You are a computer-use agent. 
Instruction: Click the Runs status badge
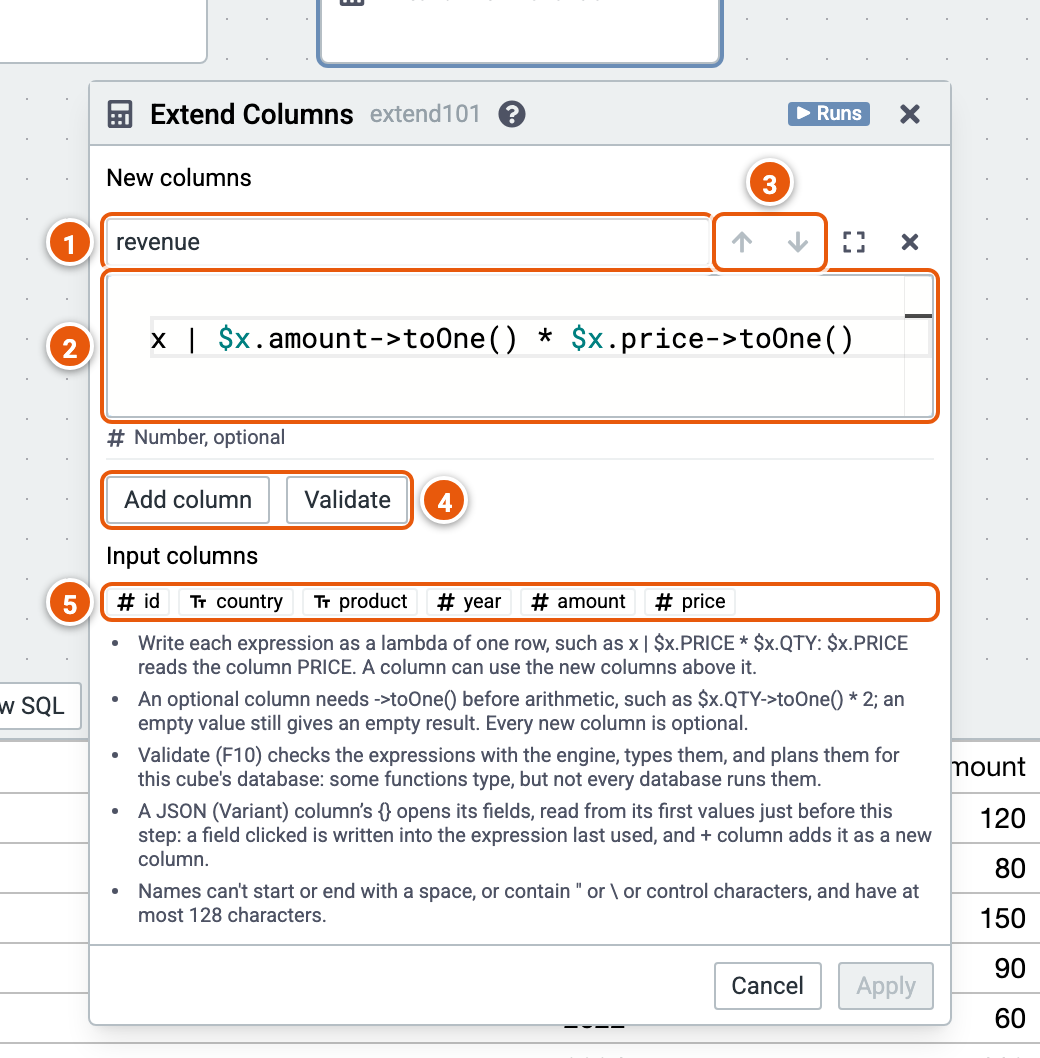click(x=828, y=113)
